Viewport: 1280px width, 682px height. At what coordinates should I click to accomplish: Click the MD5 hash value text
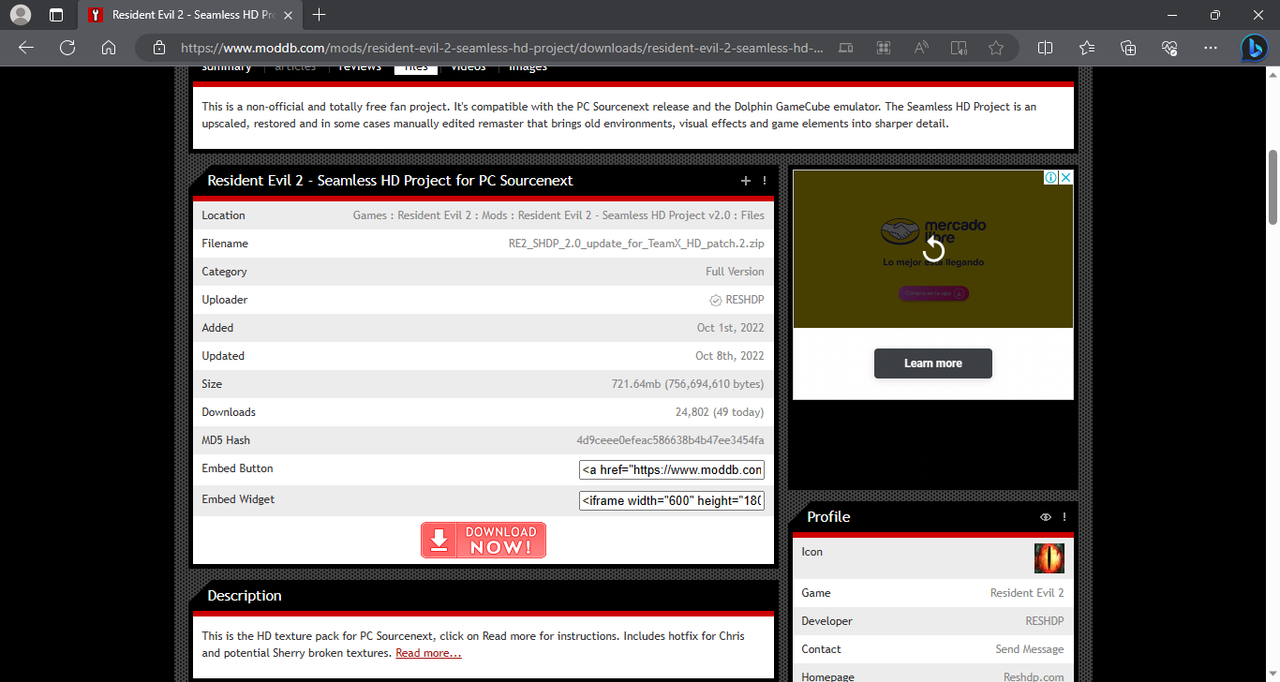[670, 440]
